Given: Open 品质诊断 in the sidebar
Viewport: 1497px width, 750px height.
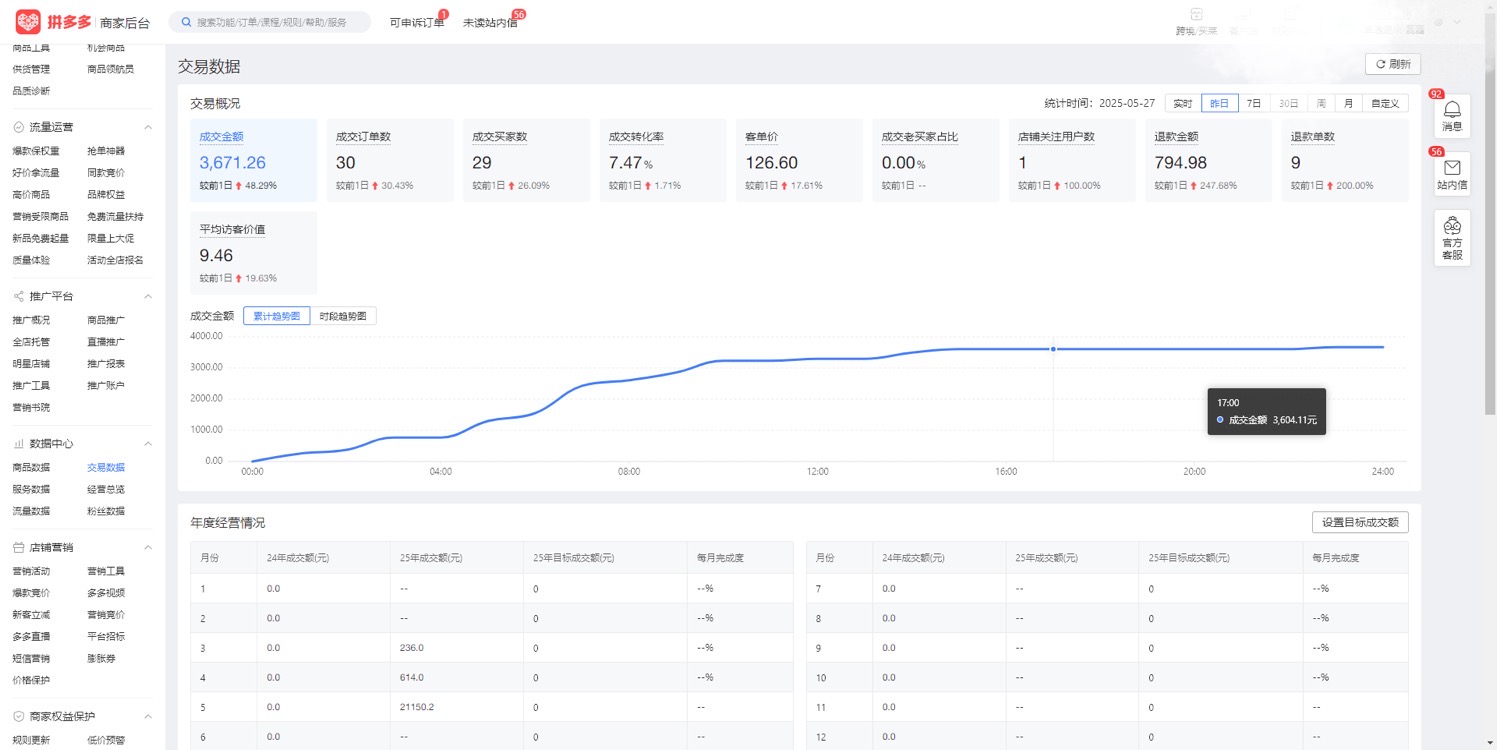Looking at the screenshot, I should (31, 91).
